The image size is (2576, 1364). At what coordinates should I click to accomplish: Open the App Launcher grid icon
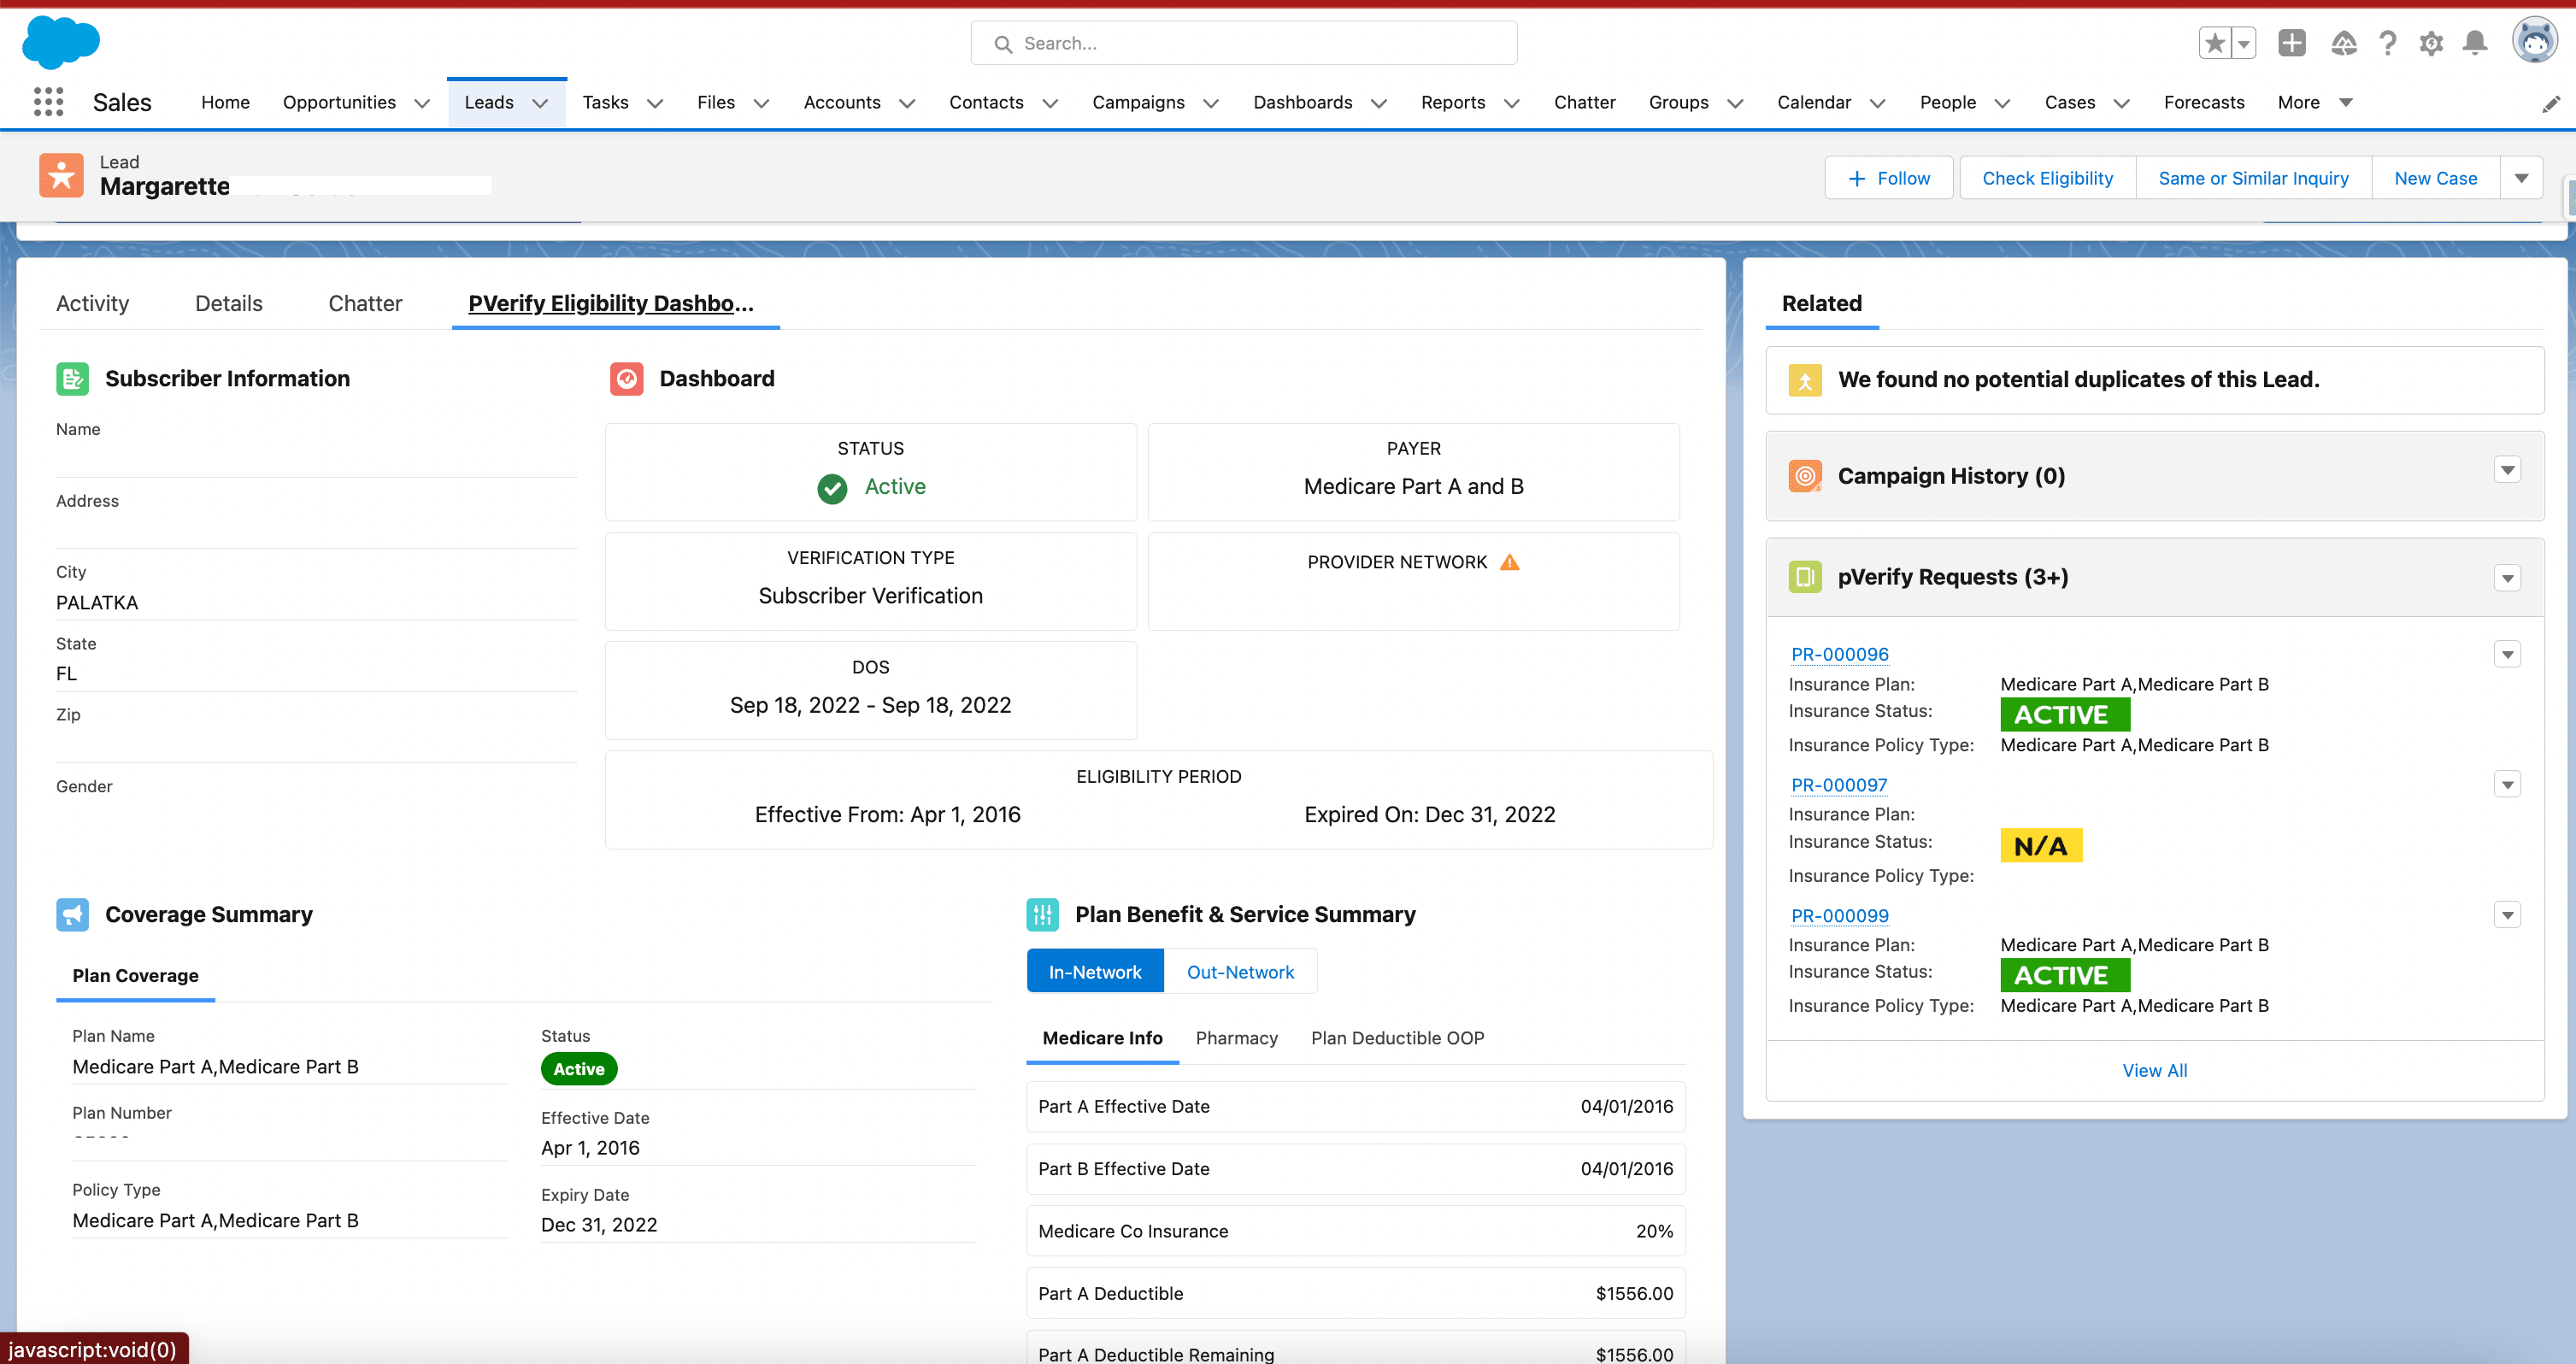coord(48,102)
